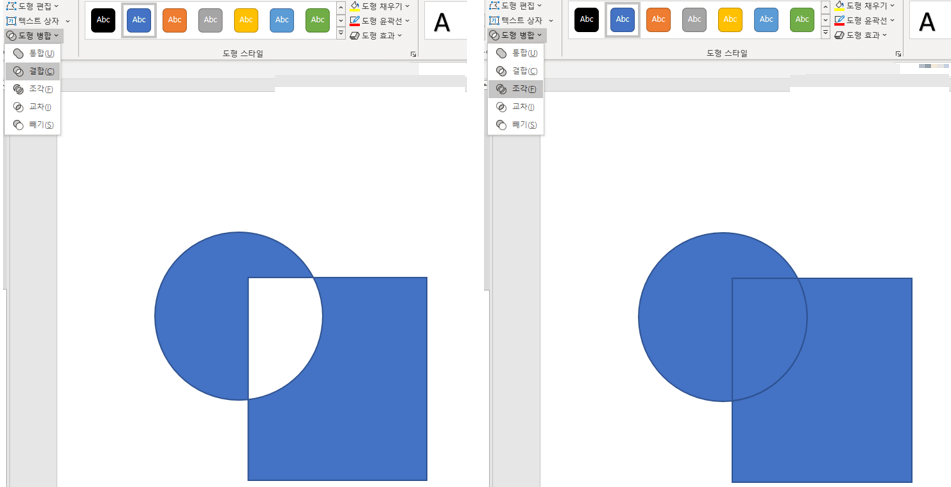Choose 빼기(S) in right screenshot's merge menu
The width and height of the screenshot is (951, 487).
[x=516, y=125]
